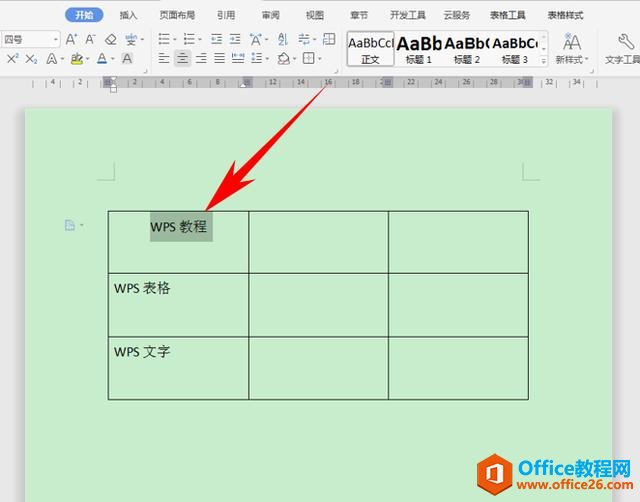Switch to the 表格工具 tab

coord(508,15)
